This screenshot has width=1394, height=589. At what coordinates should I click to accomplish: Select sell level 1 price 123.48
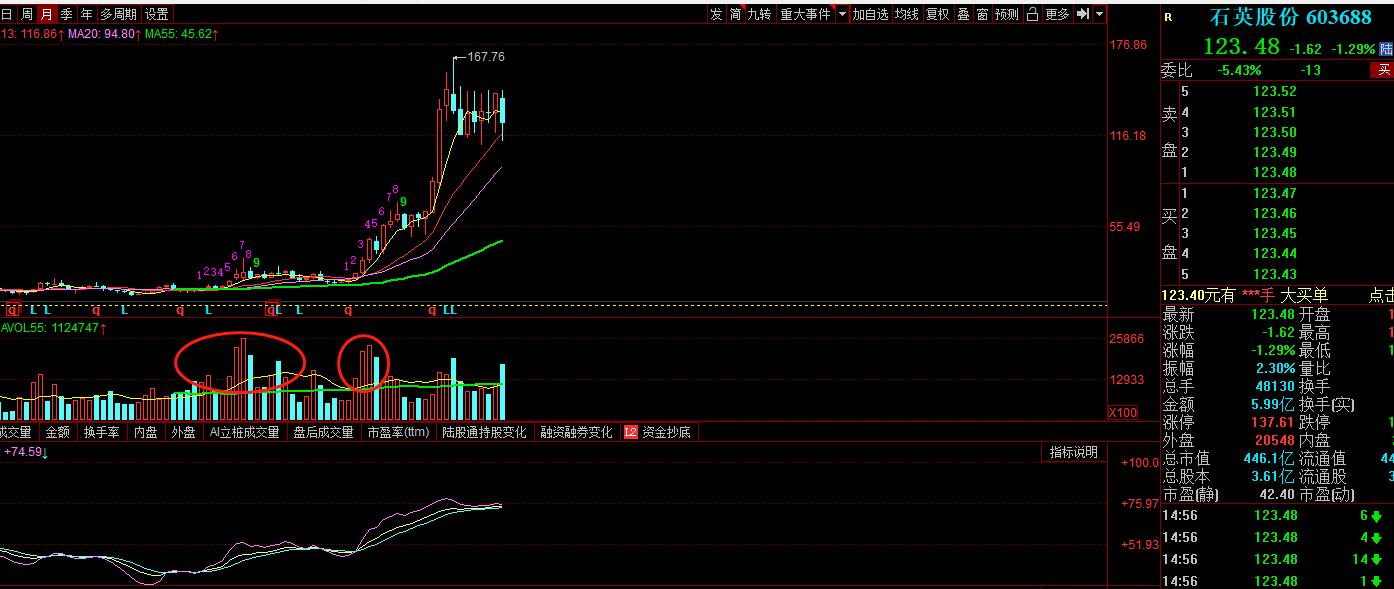(1274, 173)
